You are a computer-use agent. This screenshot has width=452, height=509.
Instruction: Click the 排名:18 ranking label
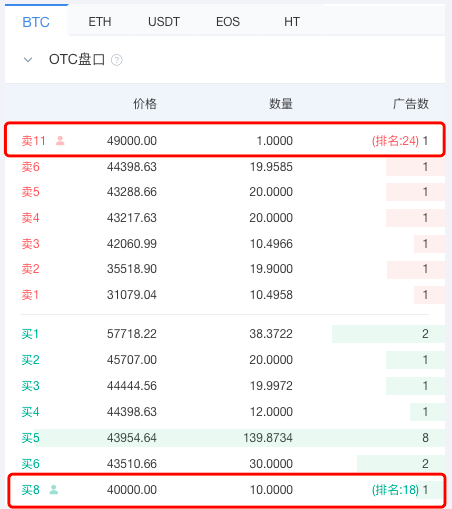pyautogui.click(x=395, y=490)
